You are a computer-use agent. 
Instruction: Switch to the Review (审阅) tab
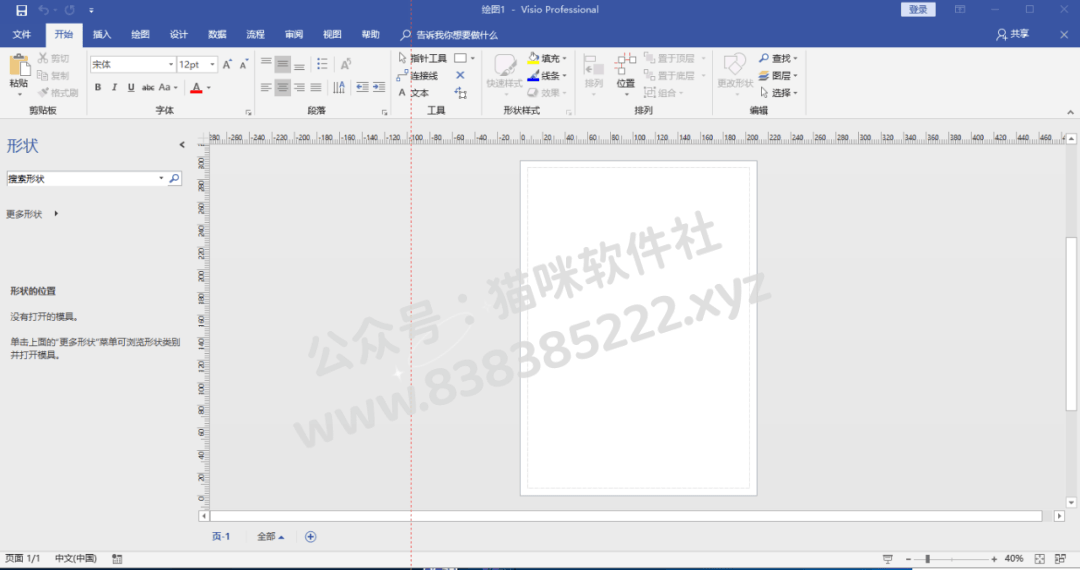pos(294,34)
